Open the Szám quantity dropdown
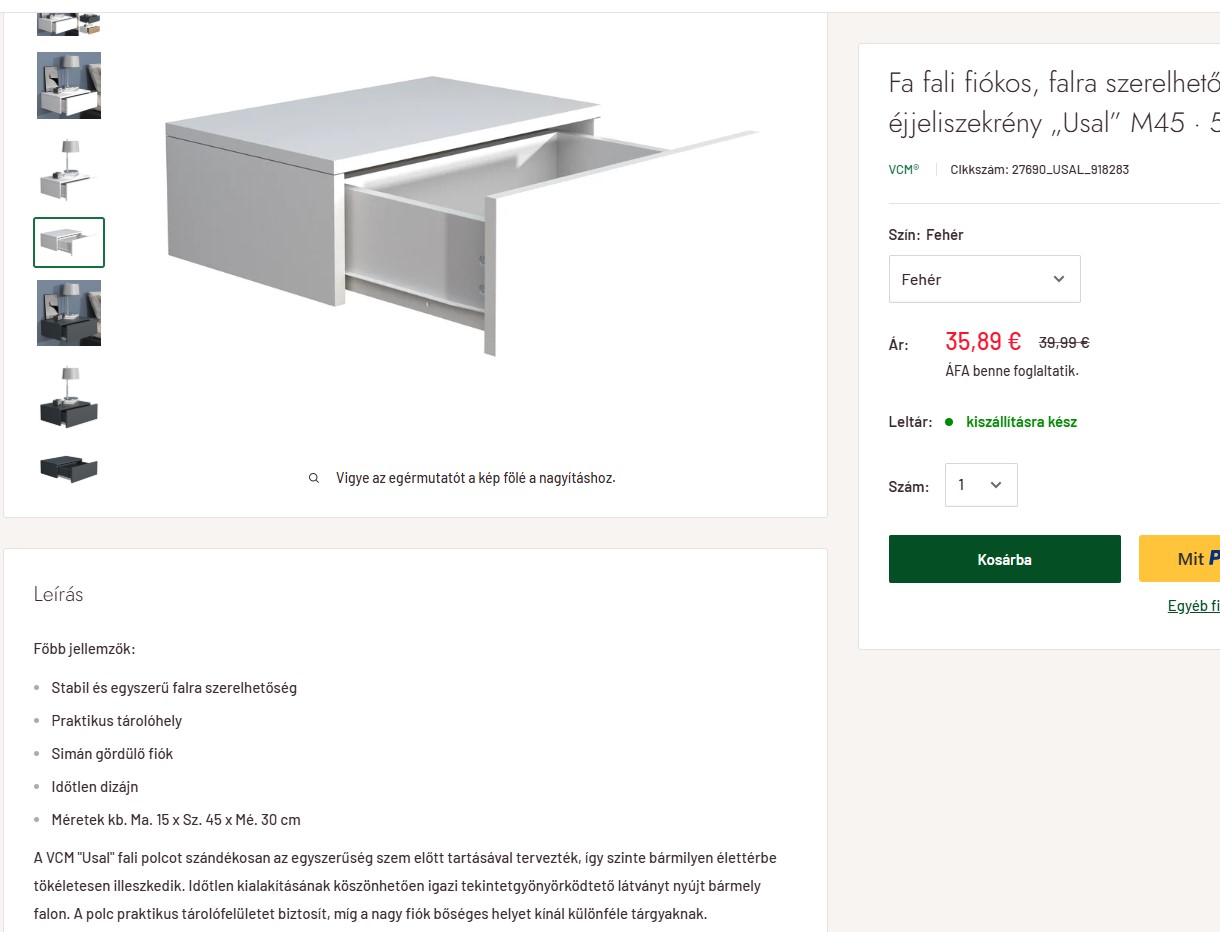This screenshot has width=1220, height=932. 980,485
